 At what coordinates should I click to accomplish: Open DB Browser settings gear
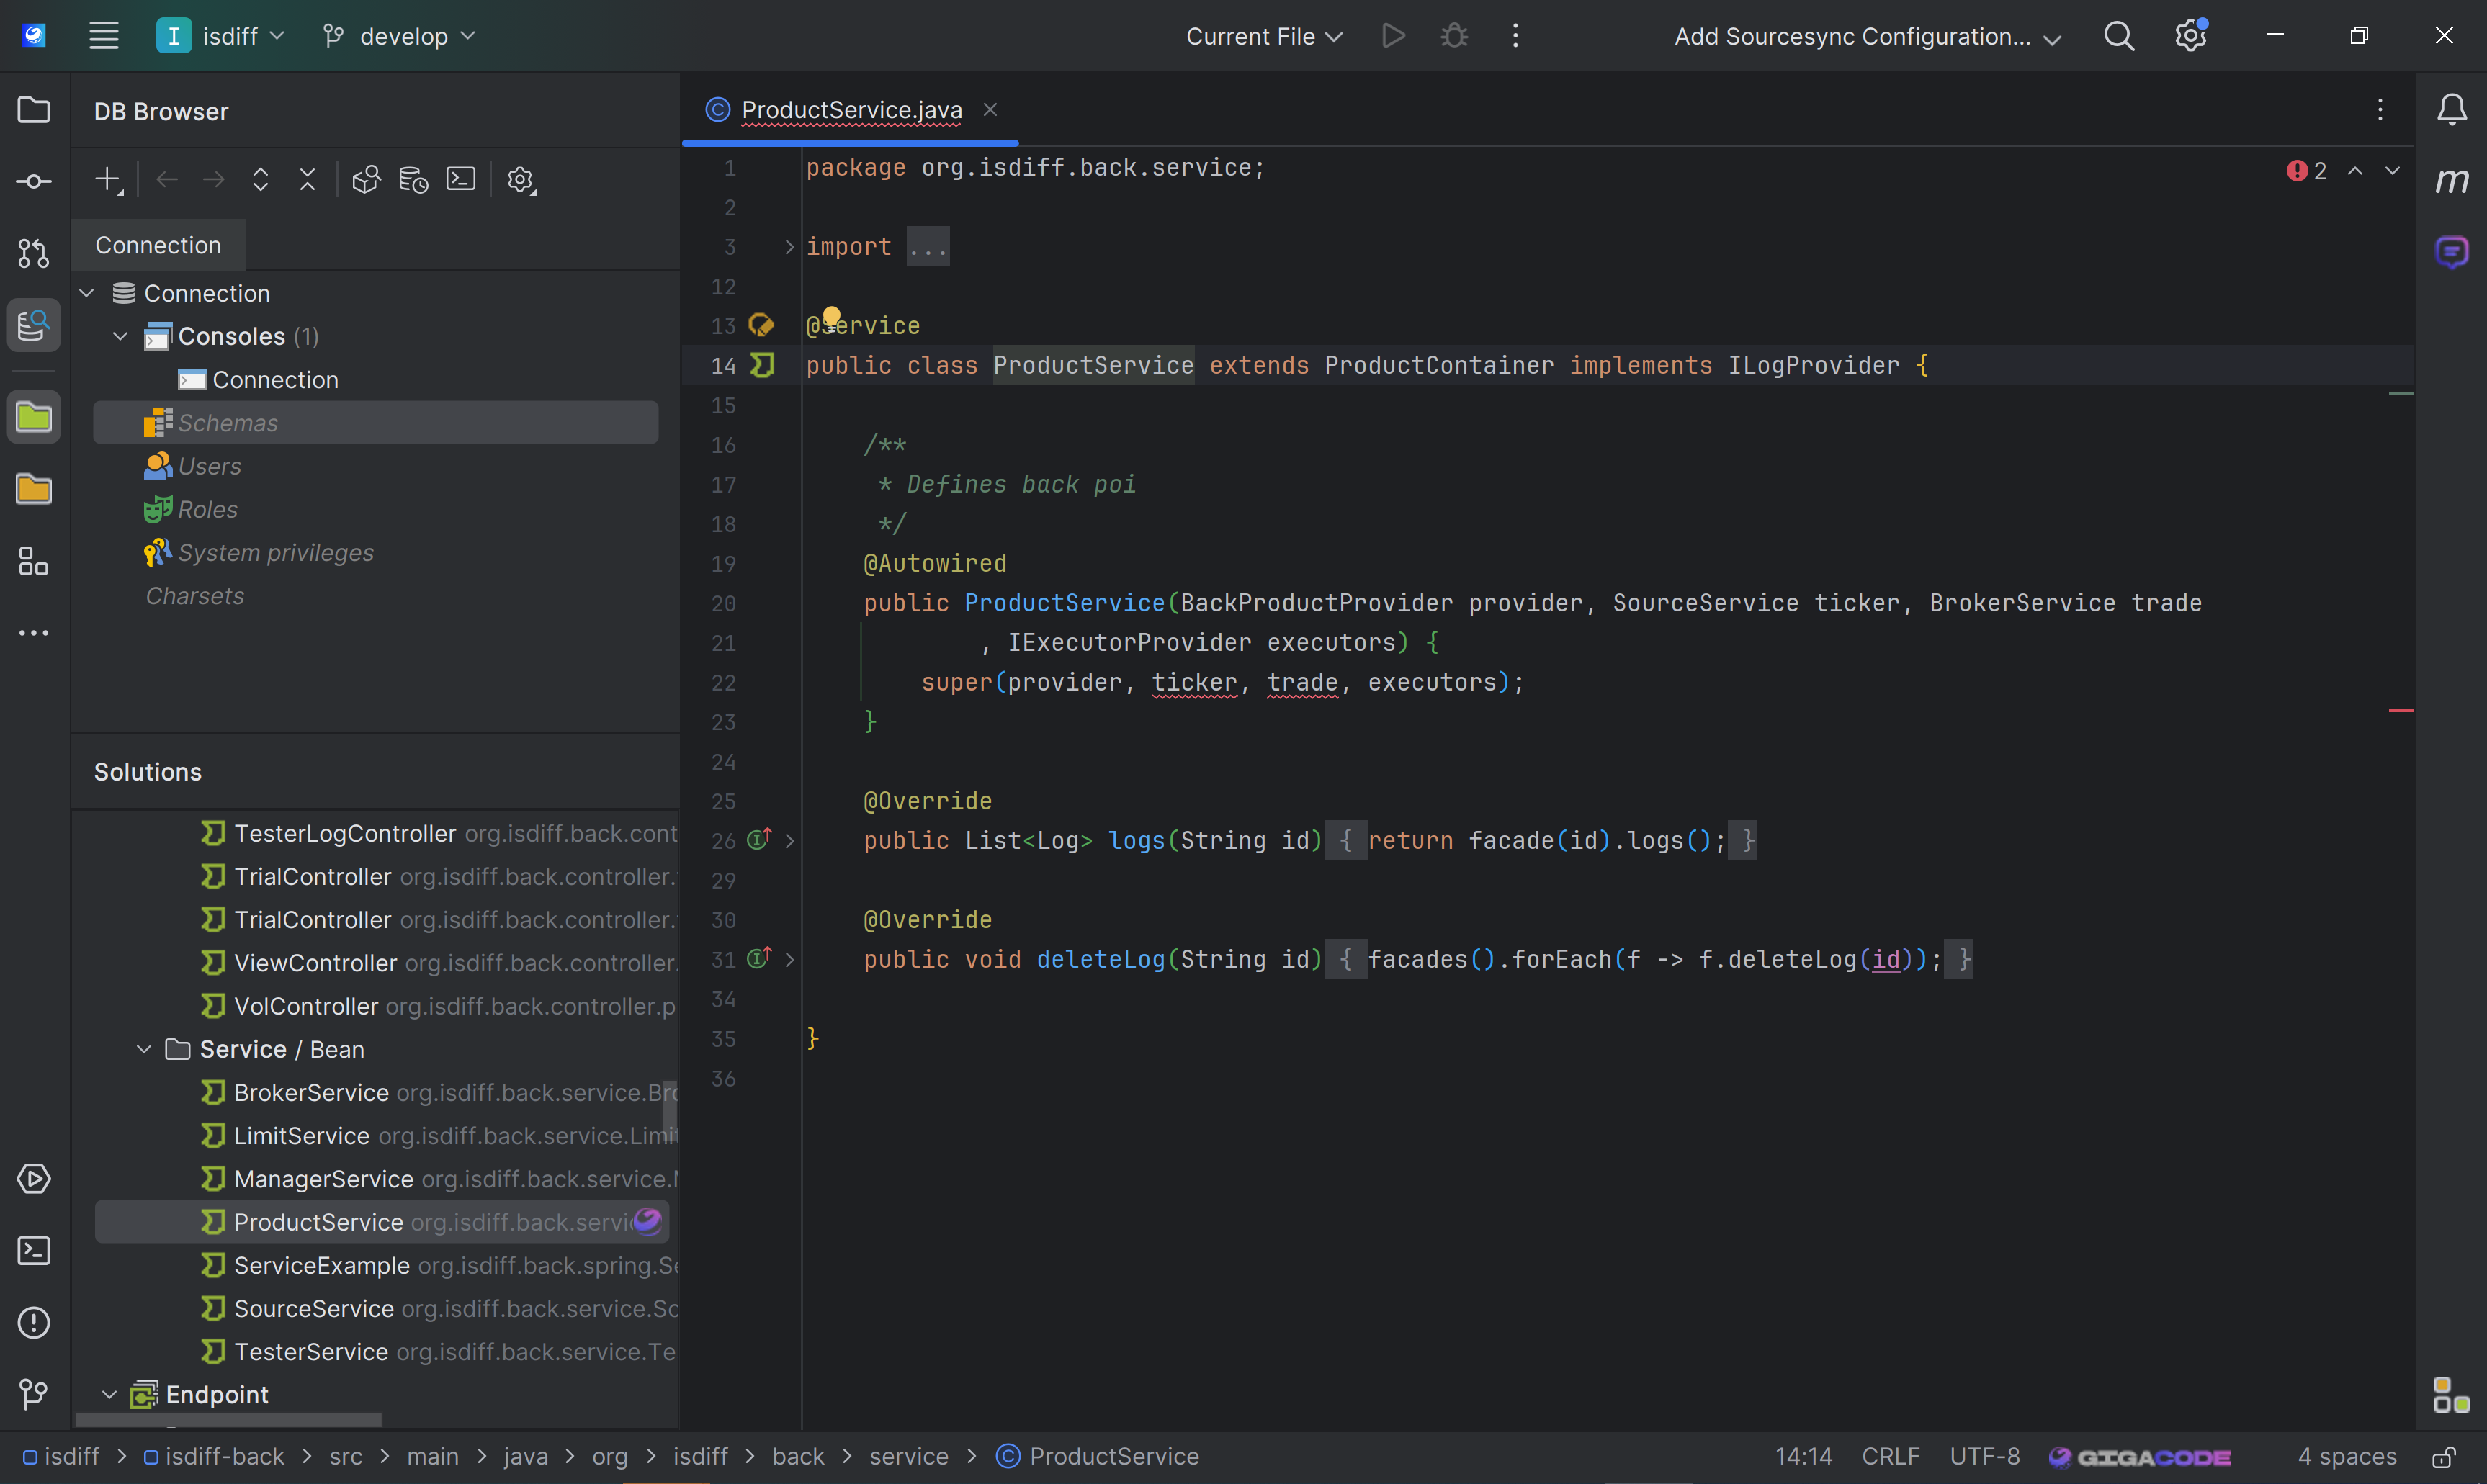click(521, 180)
